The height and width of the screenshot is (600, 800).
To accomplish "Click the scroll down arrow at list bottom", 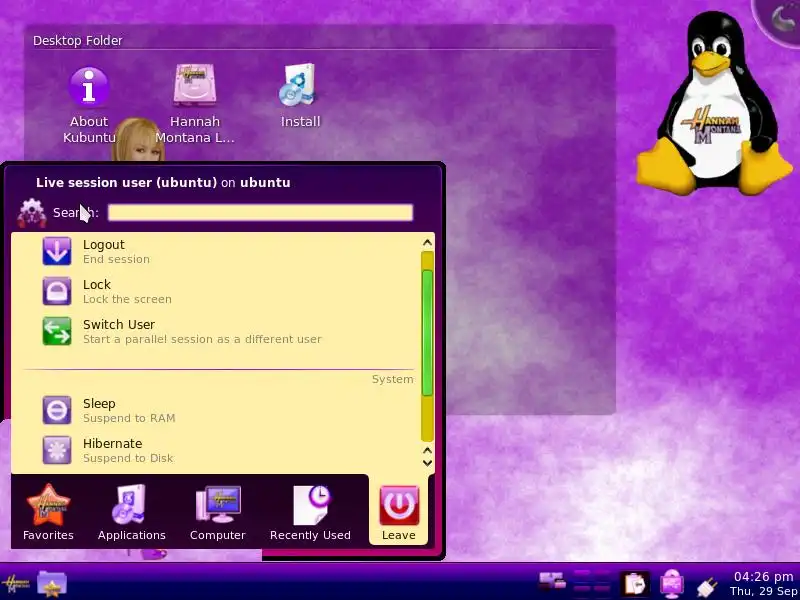I will tap(428, 463).
